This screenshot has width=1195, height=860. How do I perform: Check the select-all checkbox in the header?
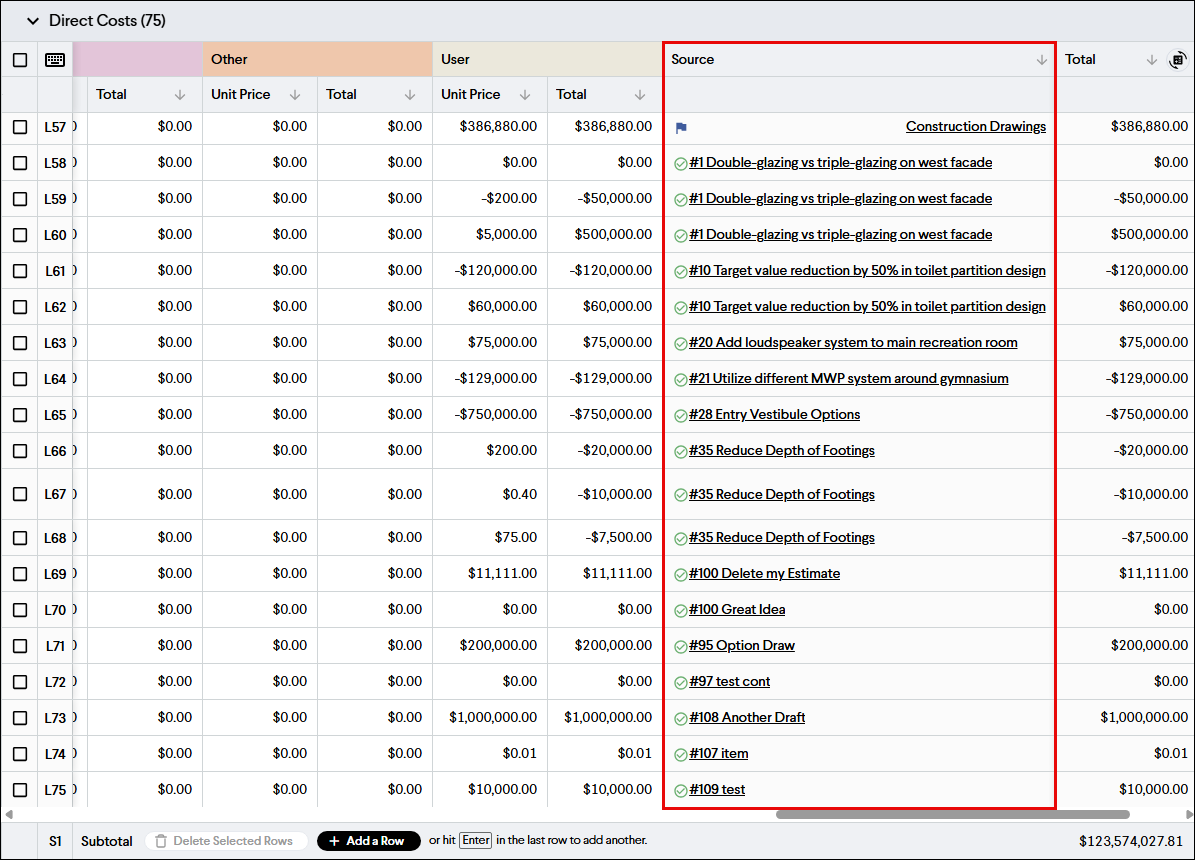click(19, 59)
